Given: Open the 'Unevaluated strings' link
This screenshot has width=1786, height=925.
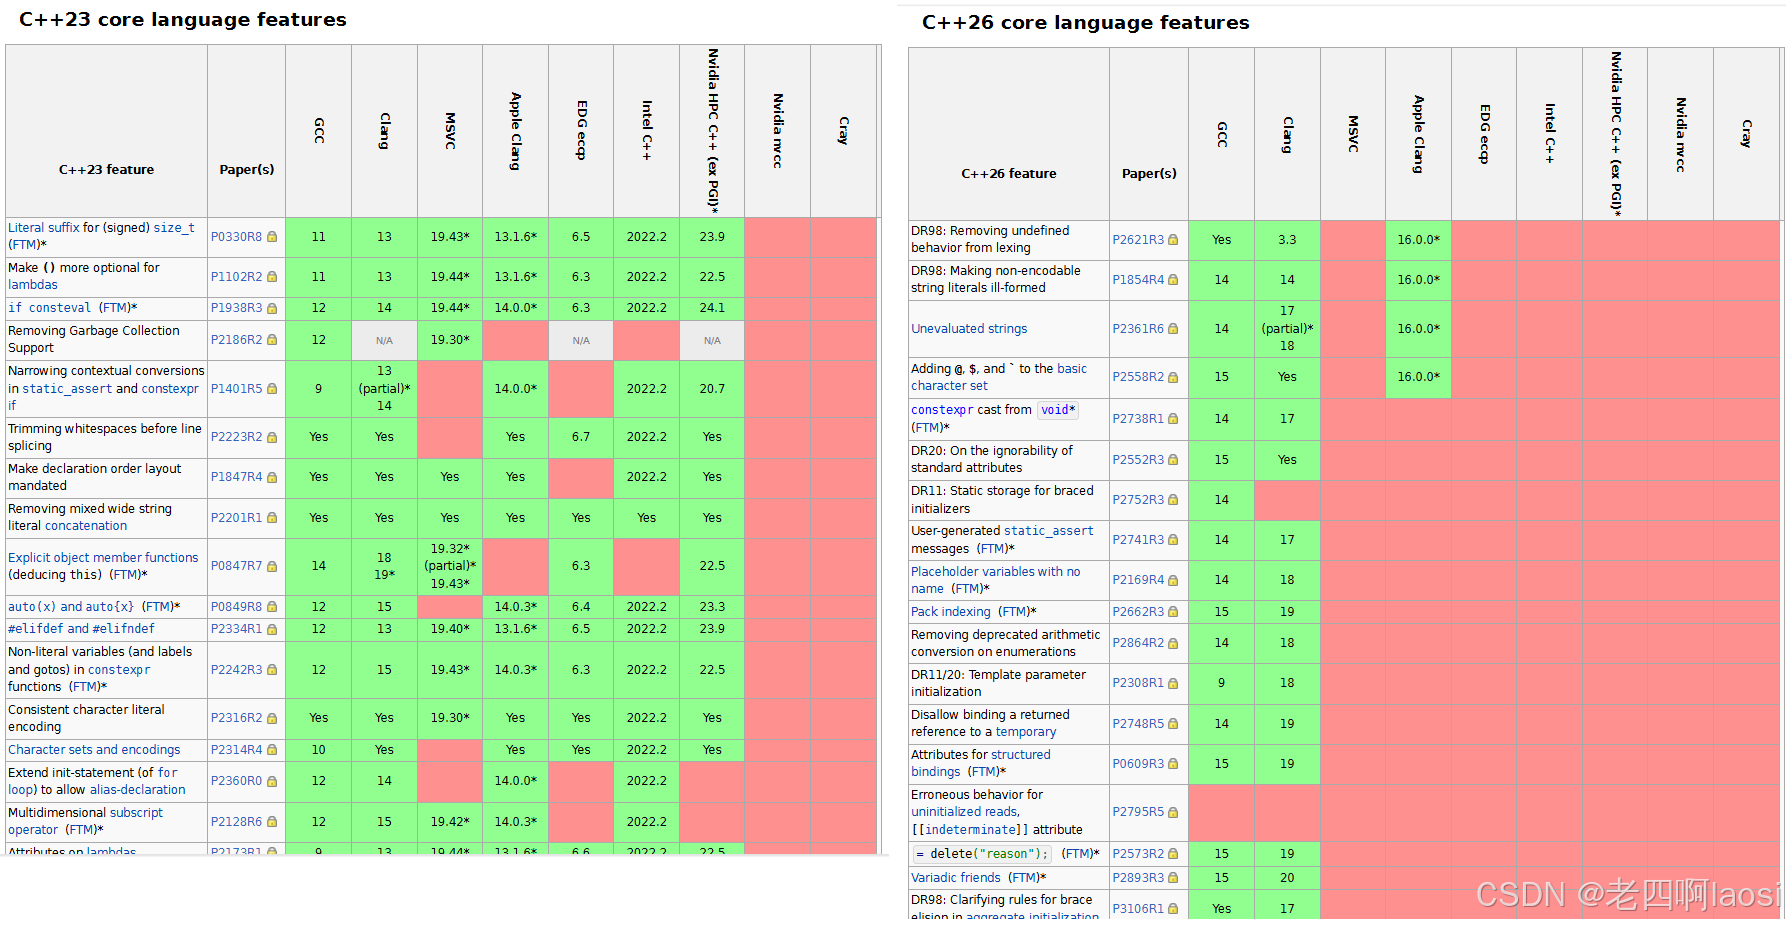Looking at the screenshot, I should [969, 329].
